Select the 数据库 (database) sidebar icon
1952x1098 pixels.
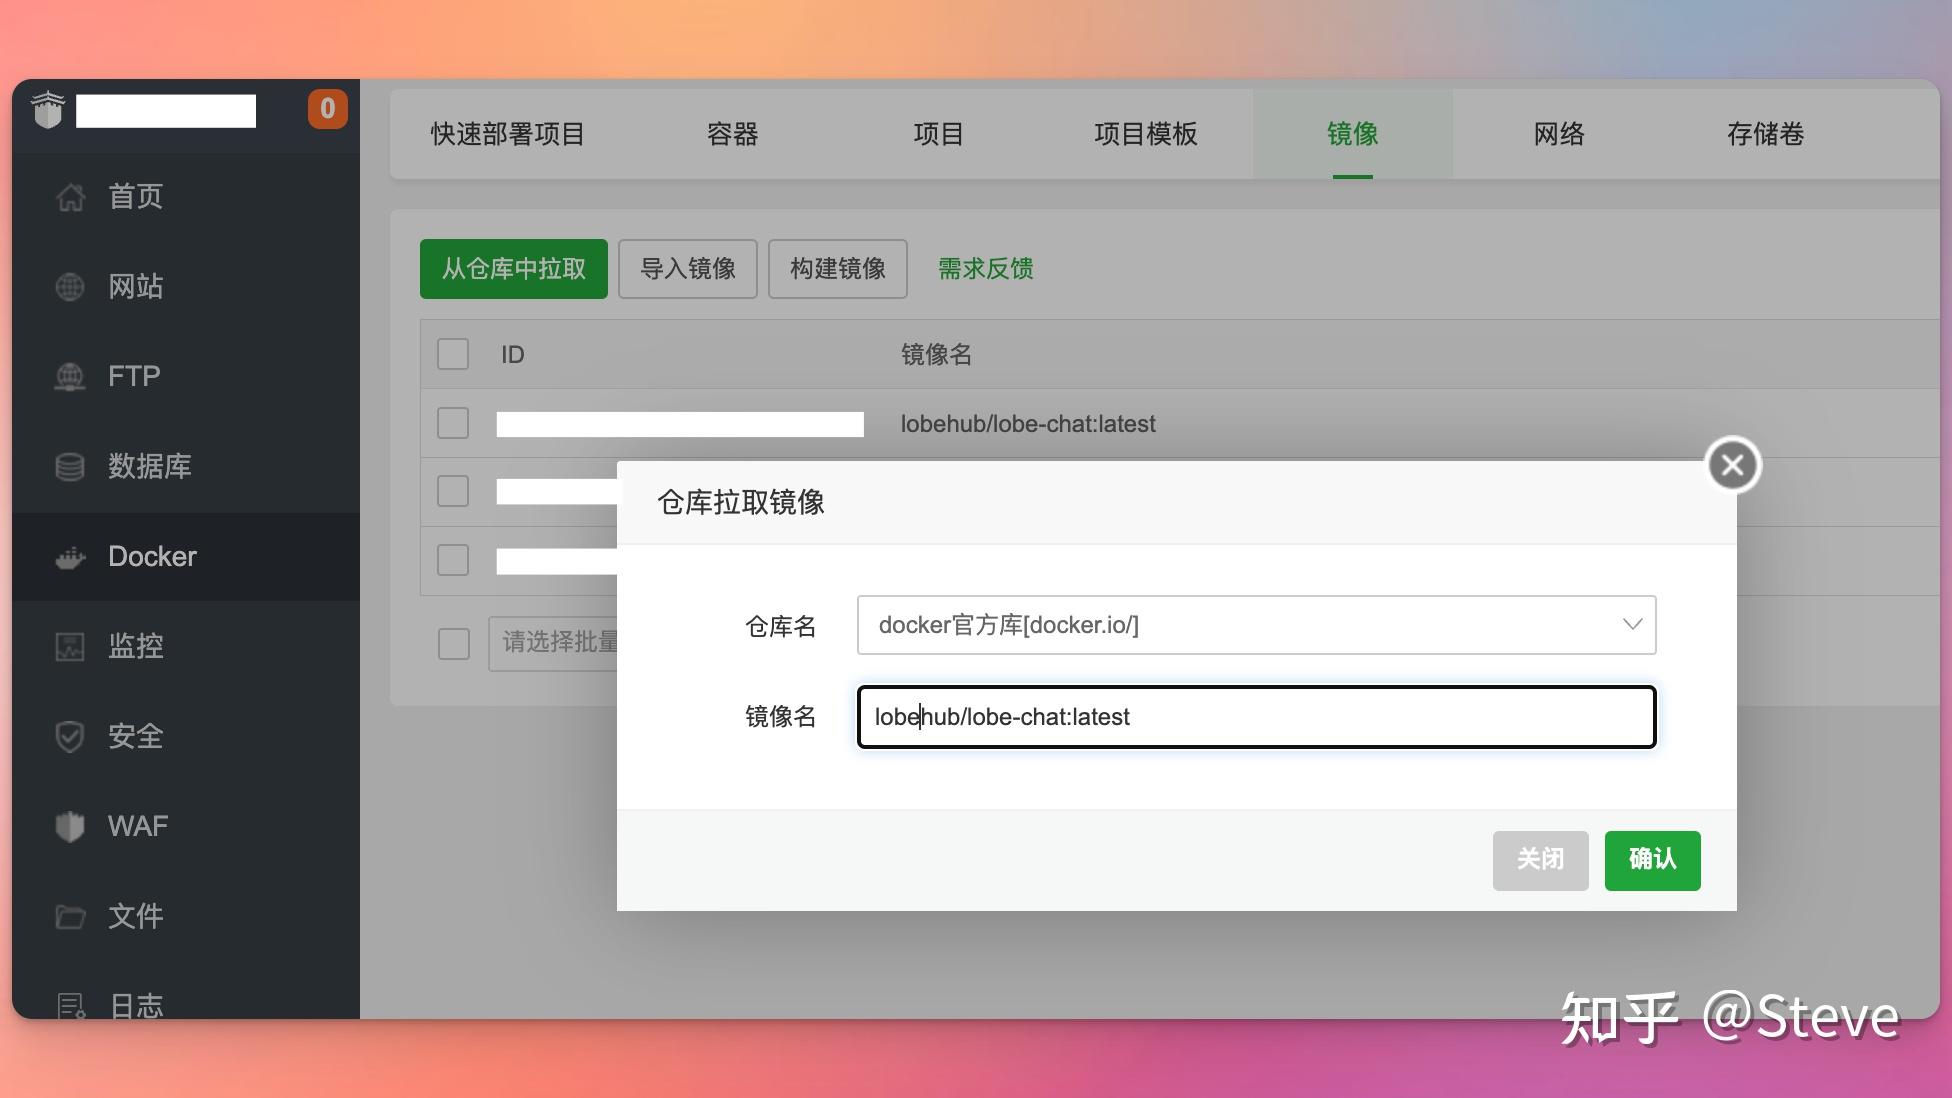point(148,467)
